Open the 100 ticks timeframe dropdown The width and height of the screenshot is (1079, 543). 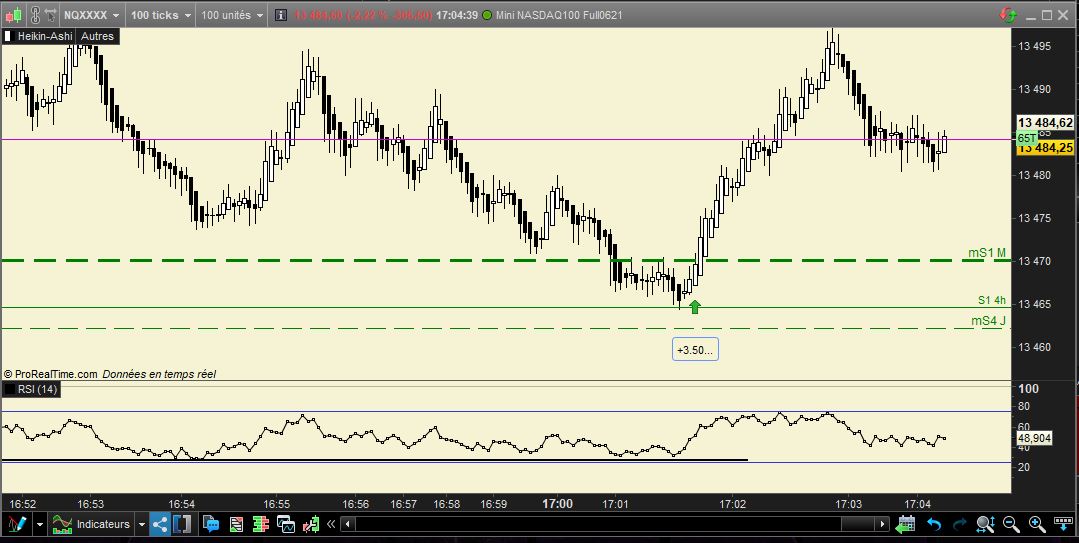pyautogui.click(x=160, y=14)
